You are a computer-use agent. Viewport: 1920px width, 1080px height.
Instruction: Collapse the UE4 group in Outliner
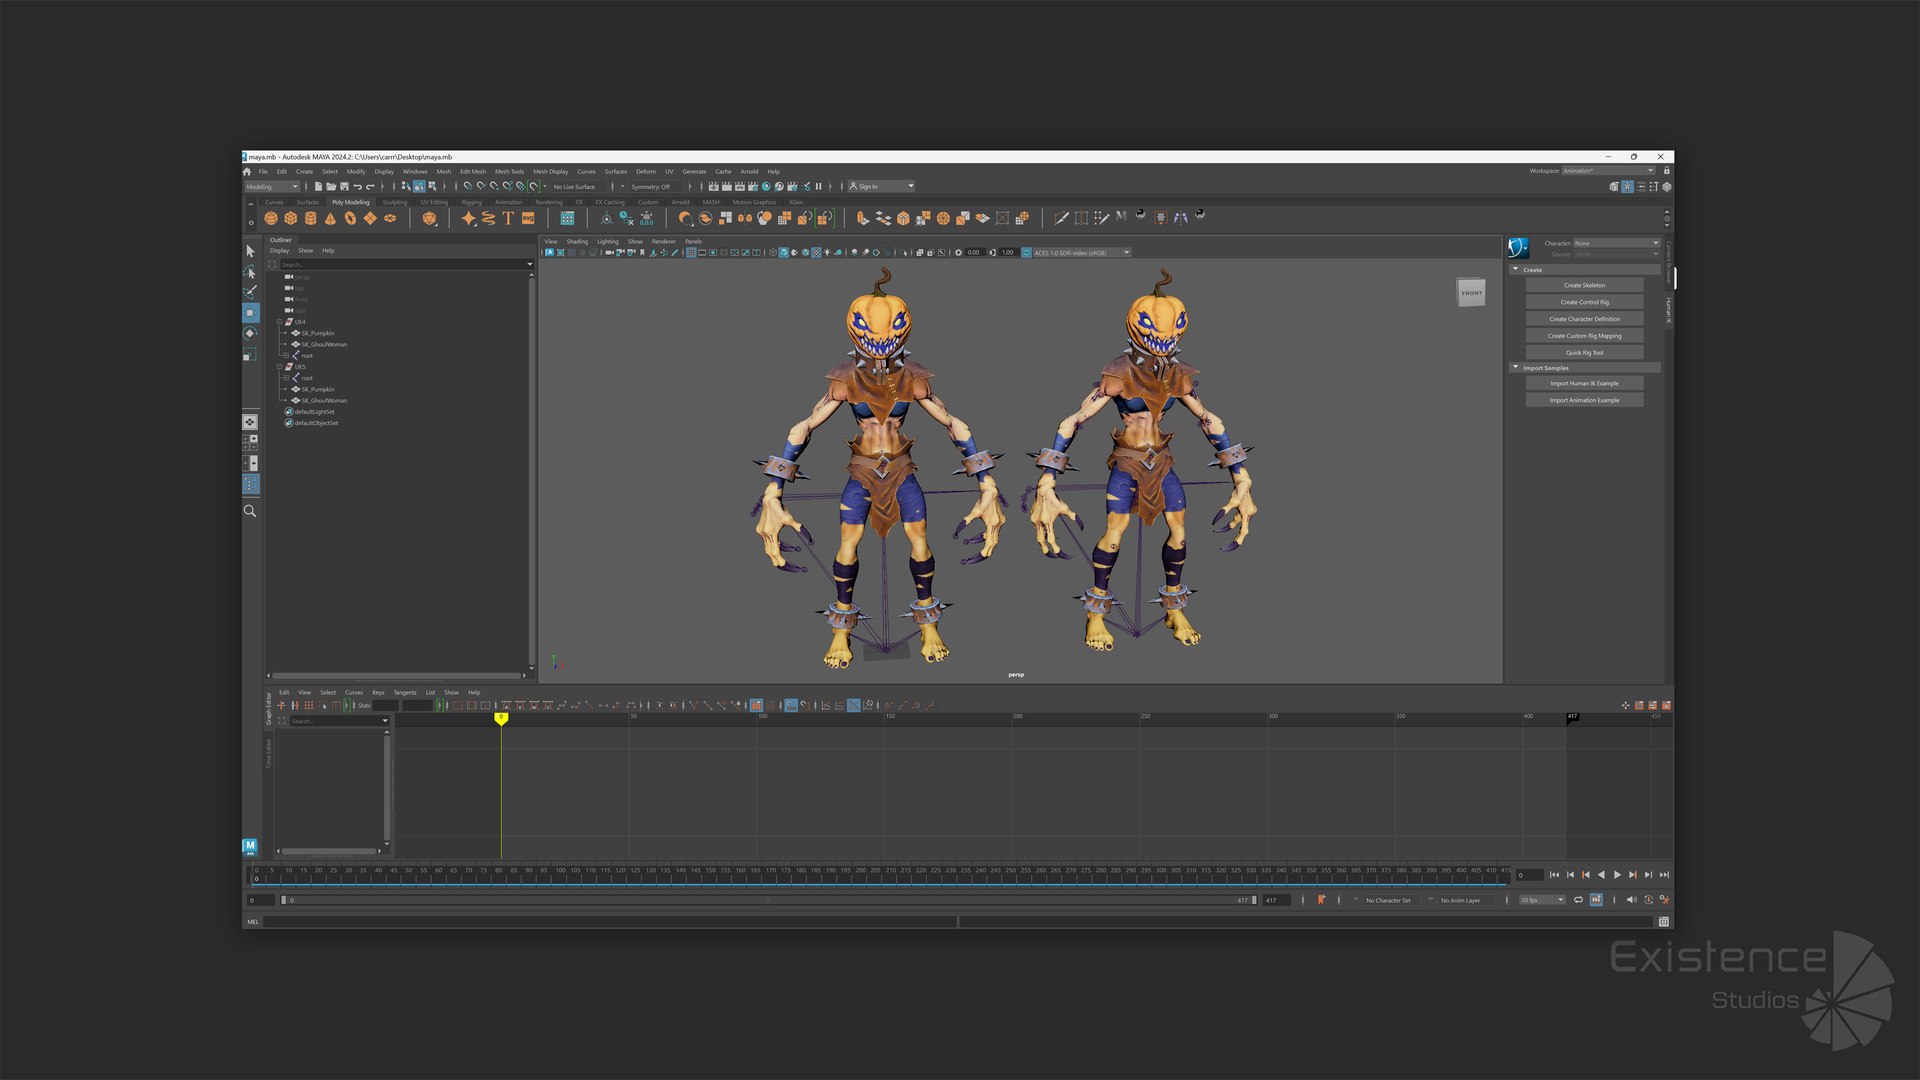279,322
